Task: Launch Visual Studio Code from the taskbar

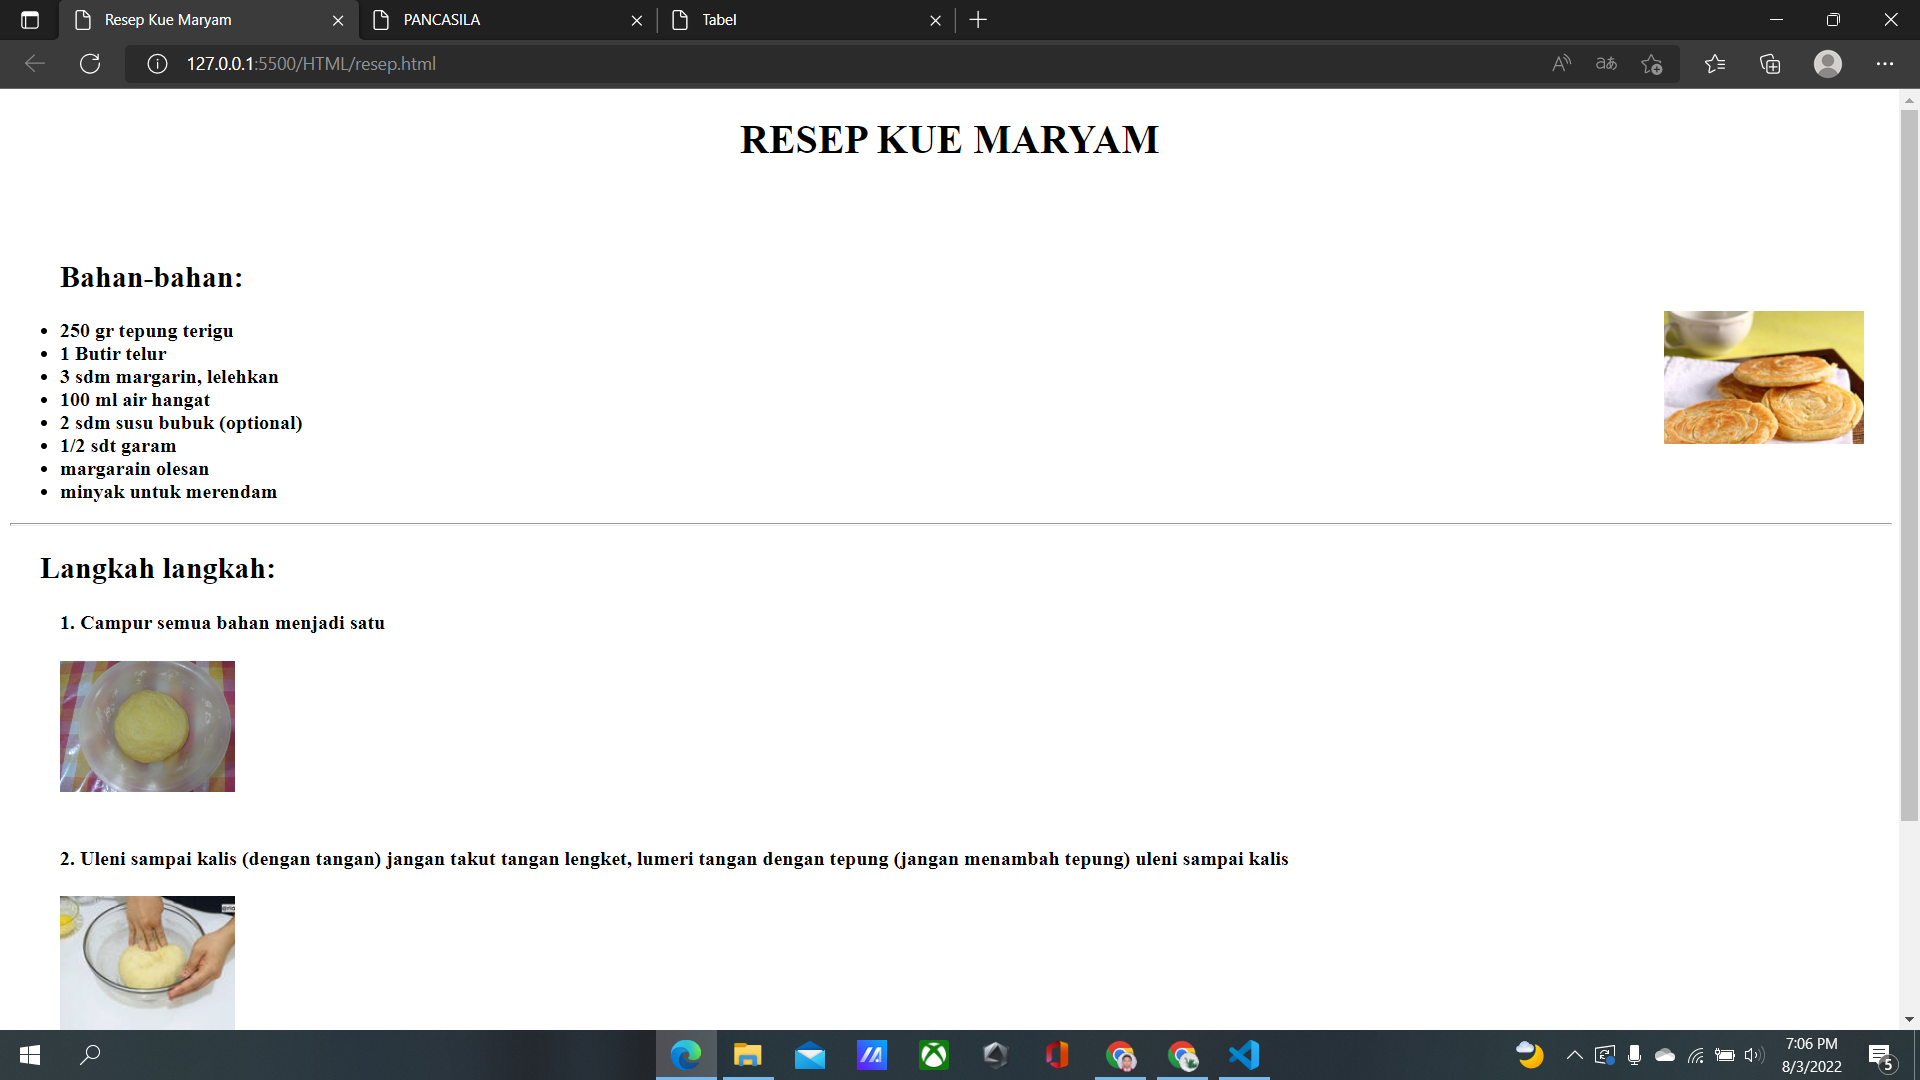Action: [1243, 1054]
